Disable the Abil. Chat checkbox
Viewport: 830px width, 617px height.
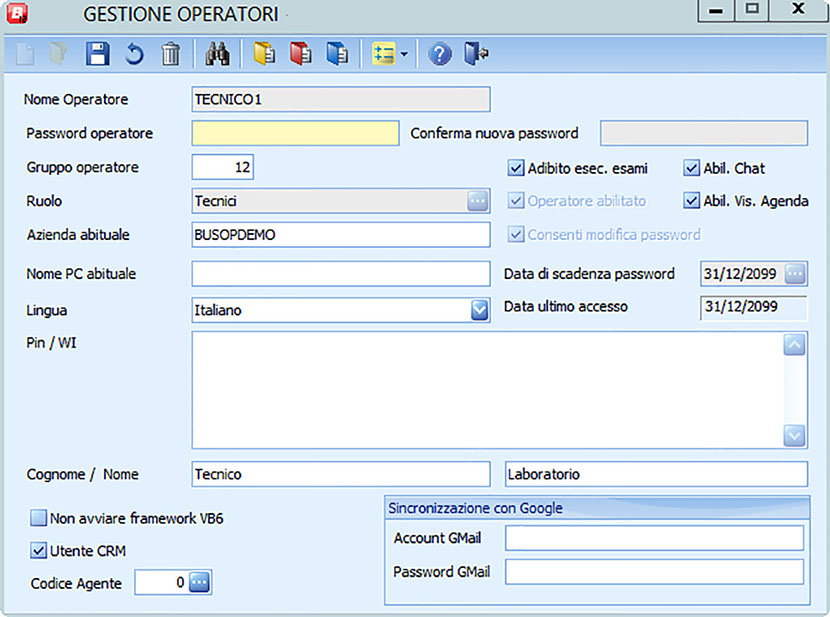coord(692,168)
